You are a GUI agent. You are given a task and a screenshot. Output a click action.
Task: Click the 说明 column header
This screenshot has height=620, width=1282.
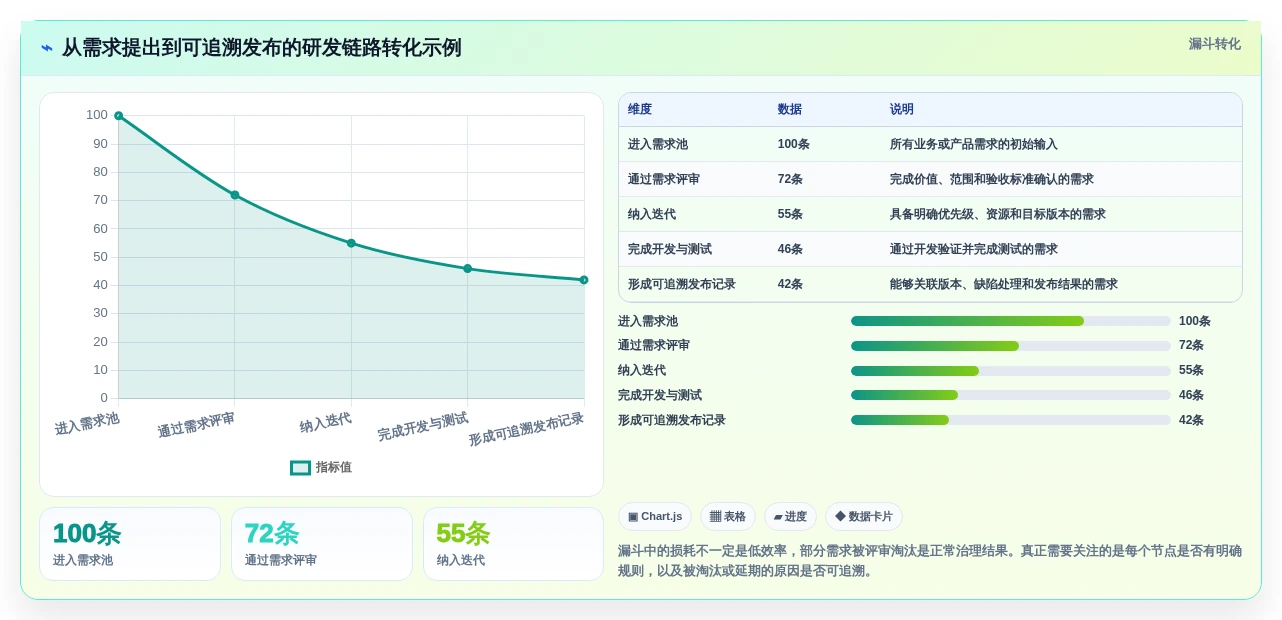pos(902,109)
